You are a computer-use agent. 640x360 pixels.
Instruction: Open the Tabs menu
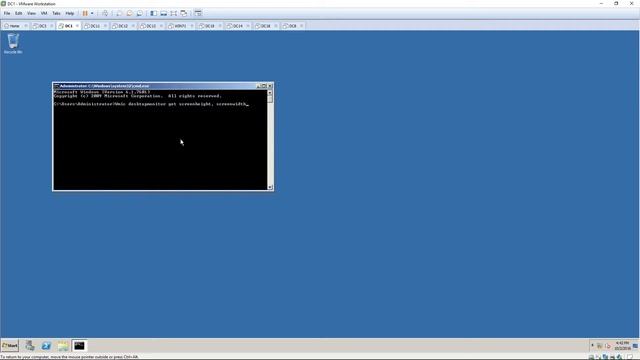click(56, 13)
